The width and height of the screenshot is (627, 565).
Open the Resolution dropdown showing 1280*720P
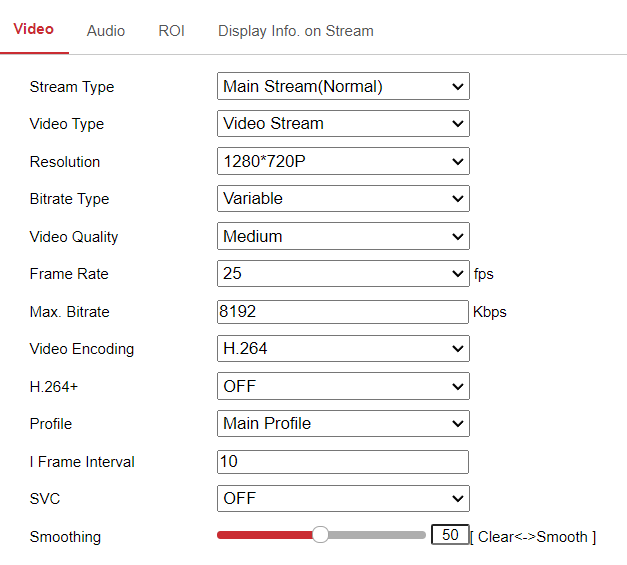click(343, 161)
